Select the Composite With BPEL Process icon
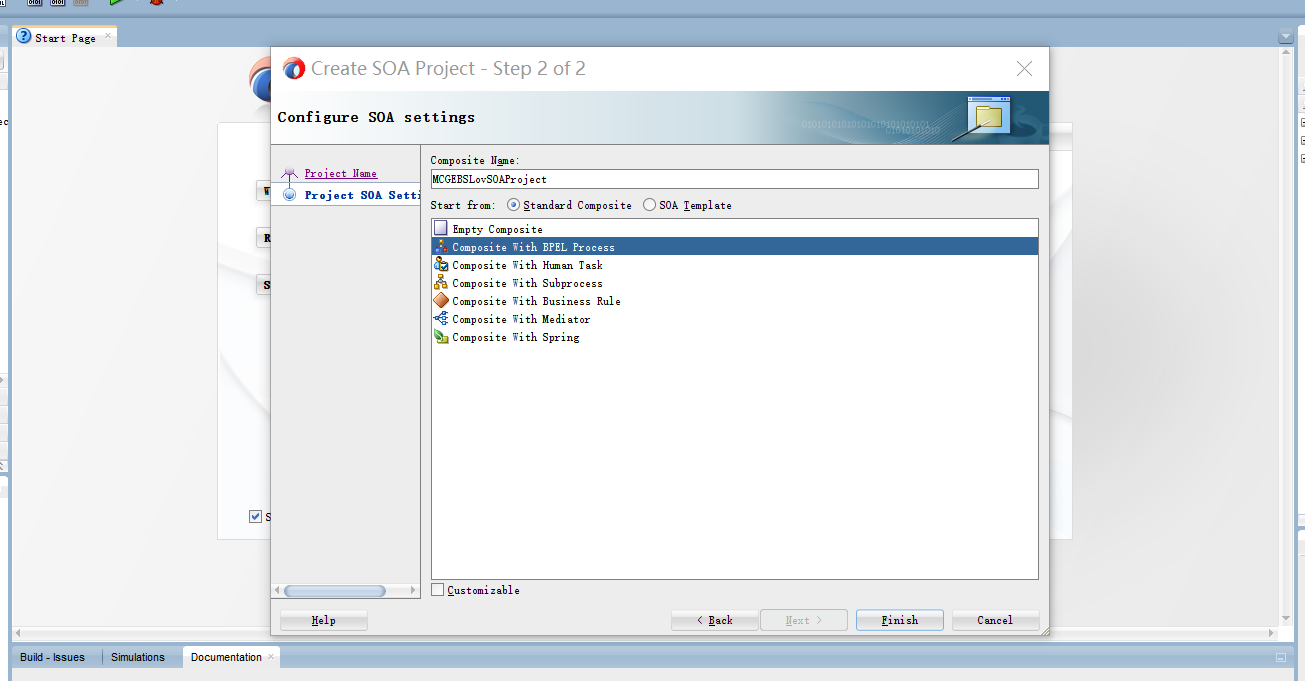The width and height of the screenshot is (1305, 681). [x=440, y=247]
